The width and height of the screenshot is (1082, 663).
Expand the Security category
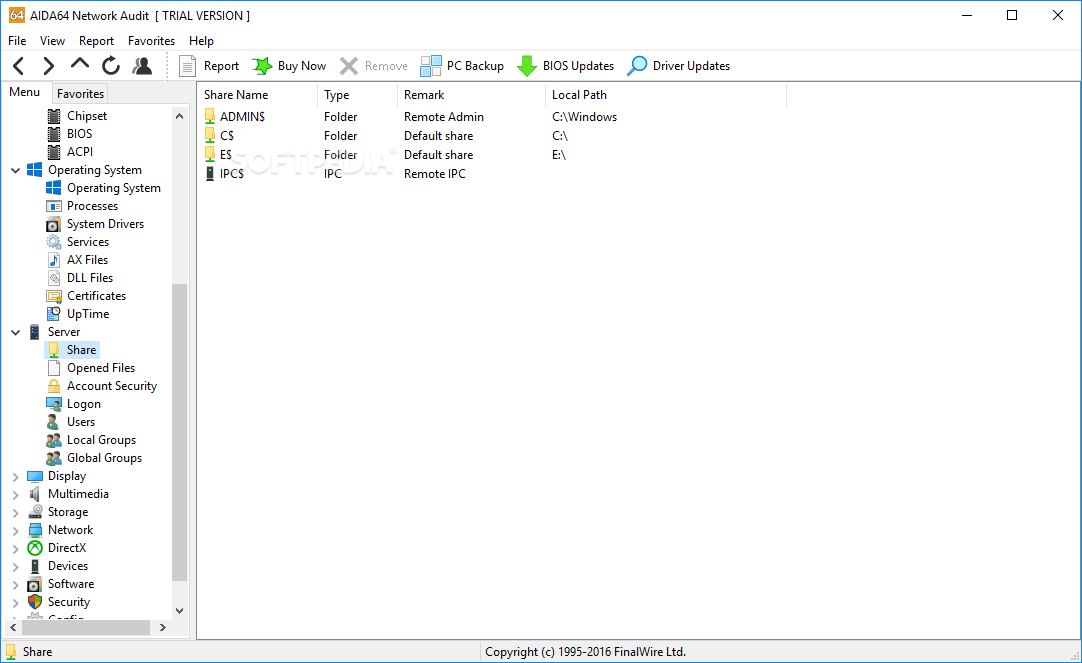[15, 602]
